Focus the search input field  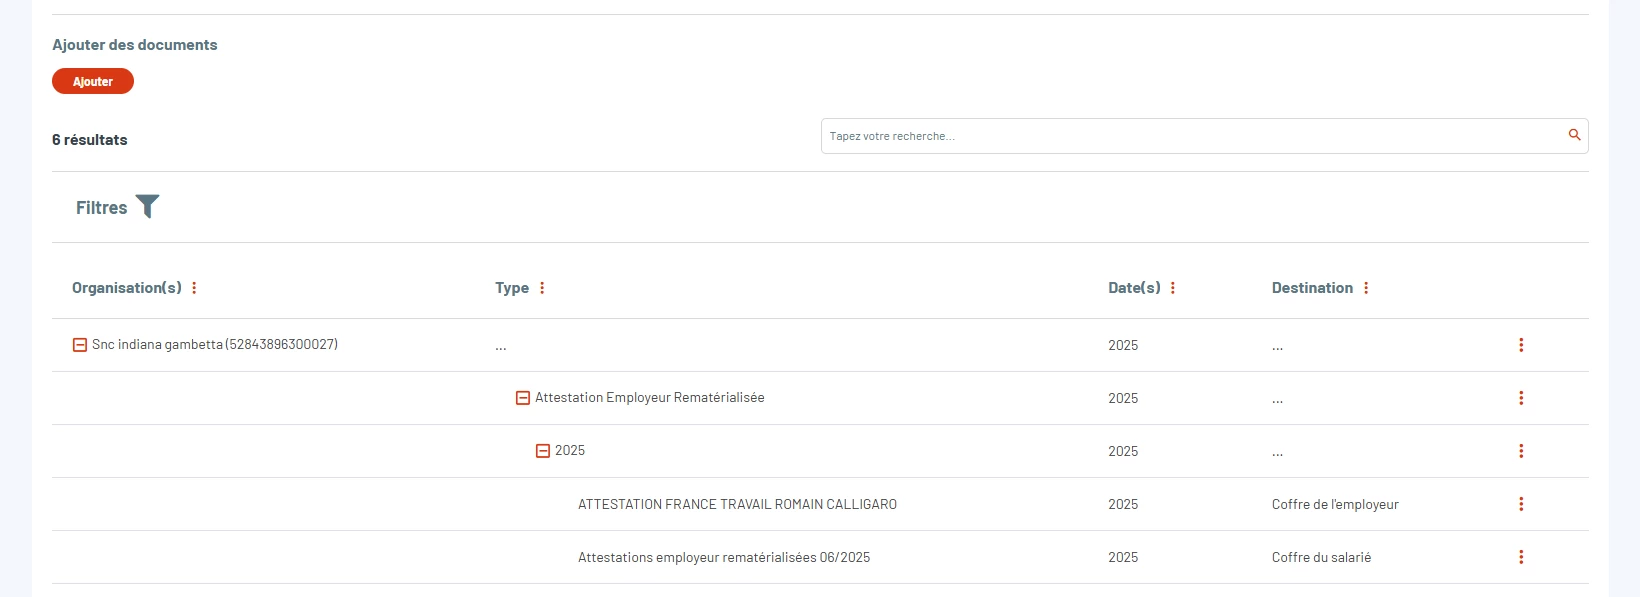[1190, 136]
